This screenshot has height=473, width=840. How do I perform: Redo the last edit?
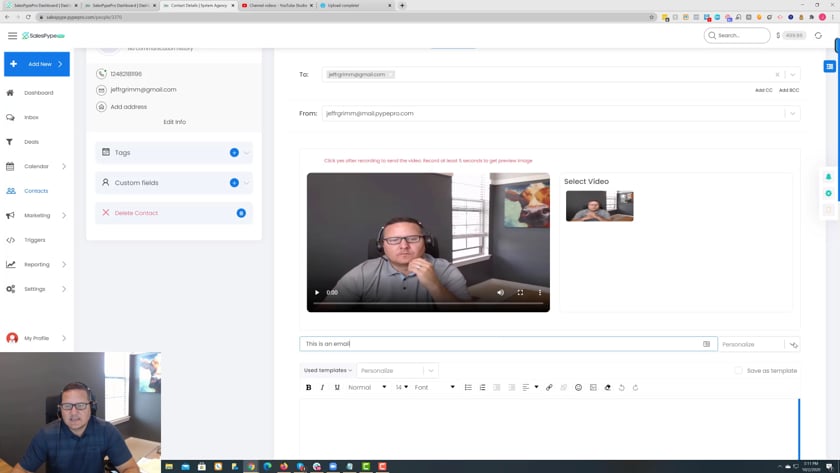[x=635, y=387]
